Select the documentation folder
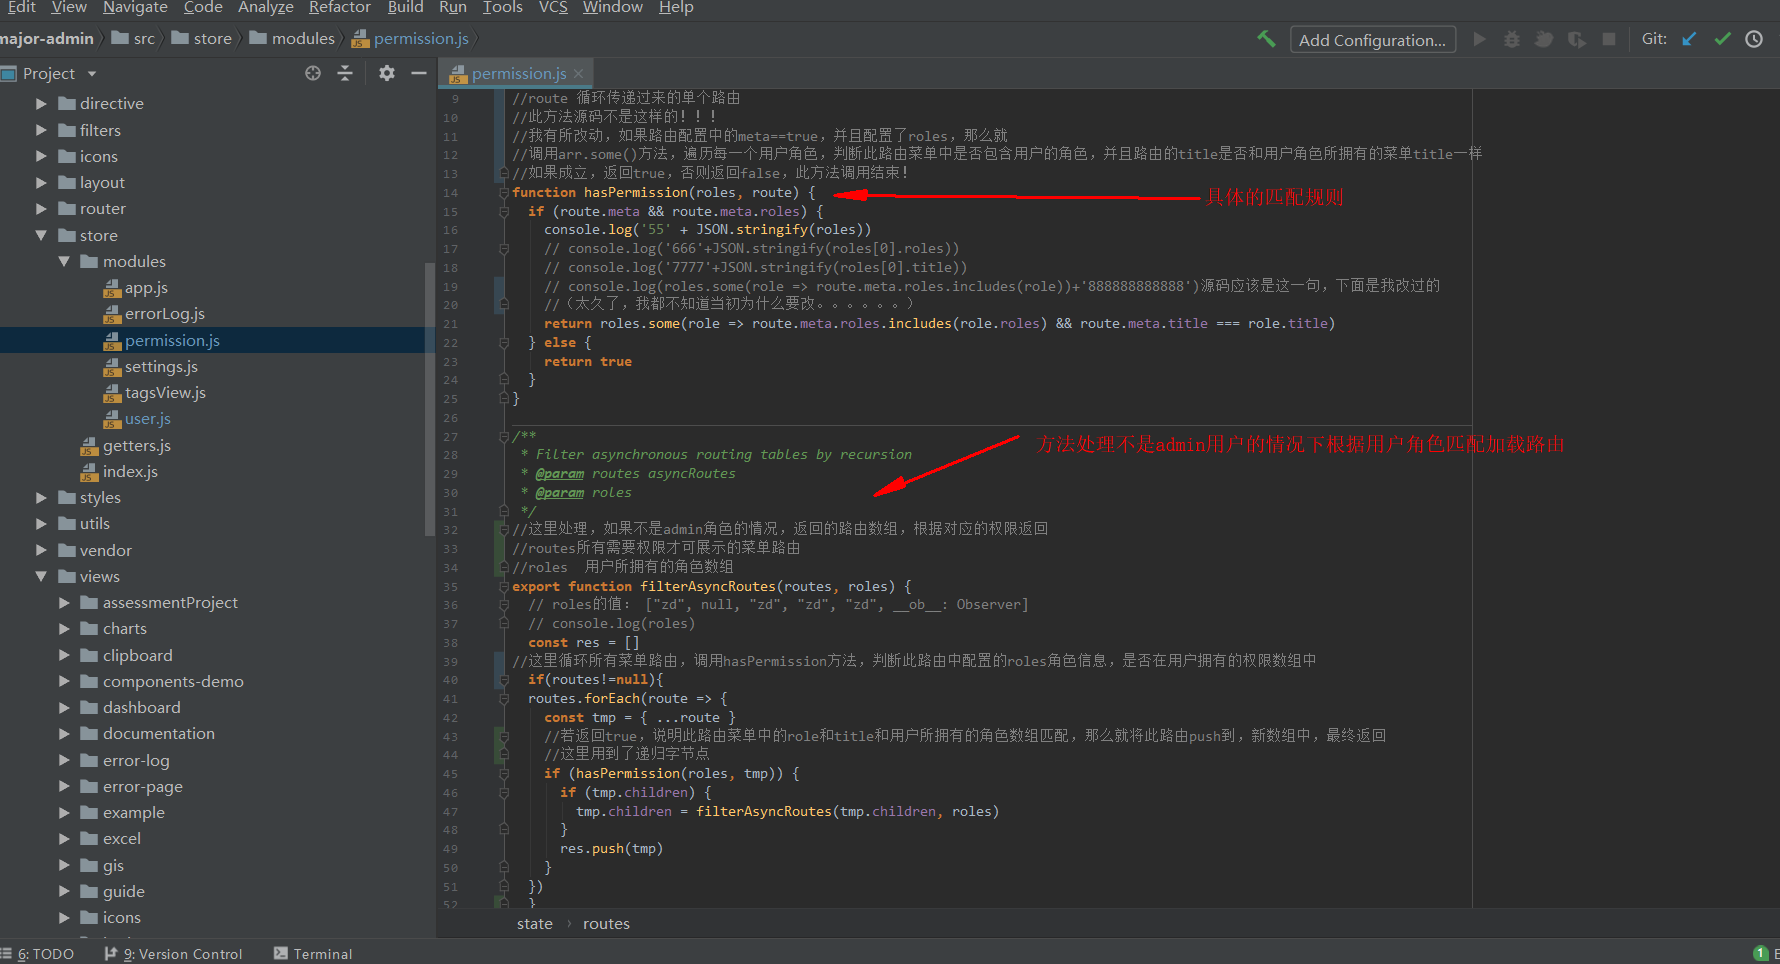 click(x=159, y=734)
